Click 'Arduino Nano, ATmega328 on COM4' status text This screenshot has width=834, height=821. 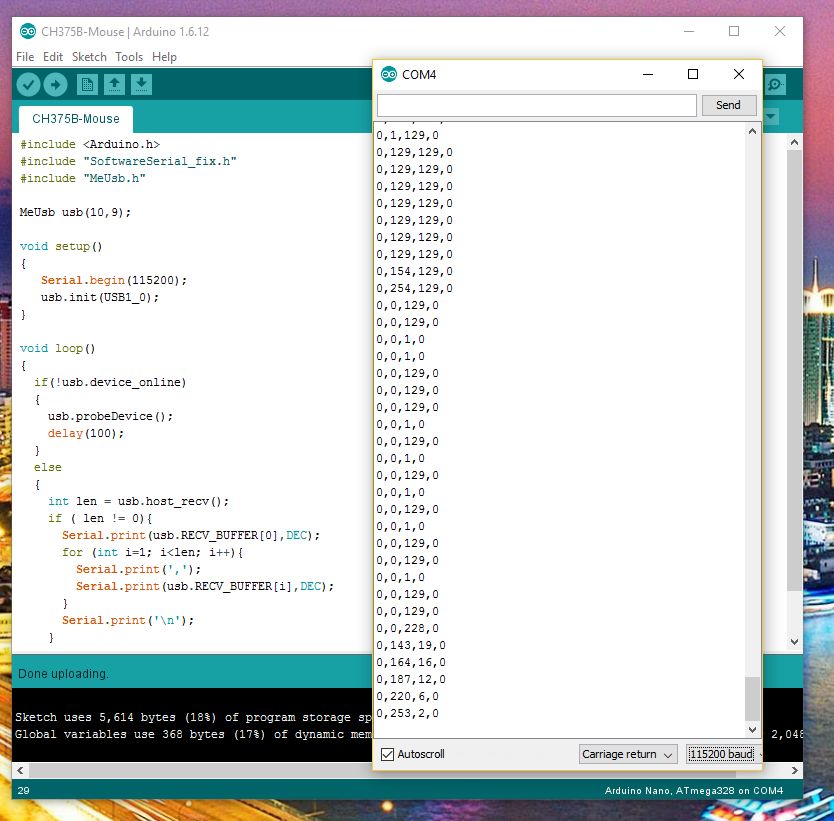694,791
